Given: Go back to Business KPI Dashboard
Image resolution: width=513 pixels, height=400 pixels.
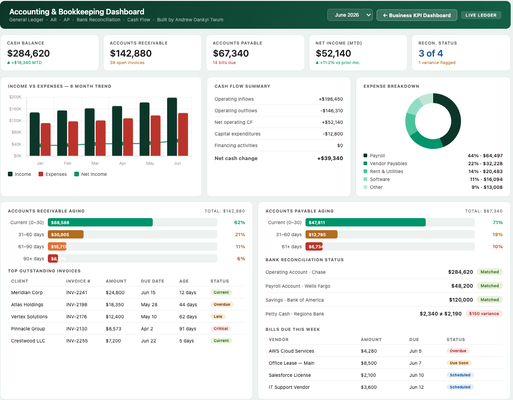Looking at the screenshot, I should pyautogui.click(x=417, y=15).
